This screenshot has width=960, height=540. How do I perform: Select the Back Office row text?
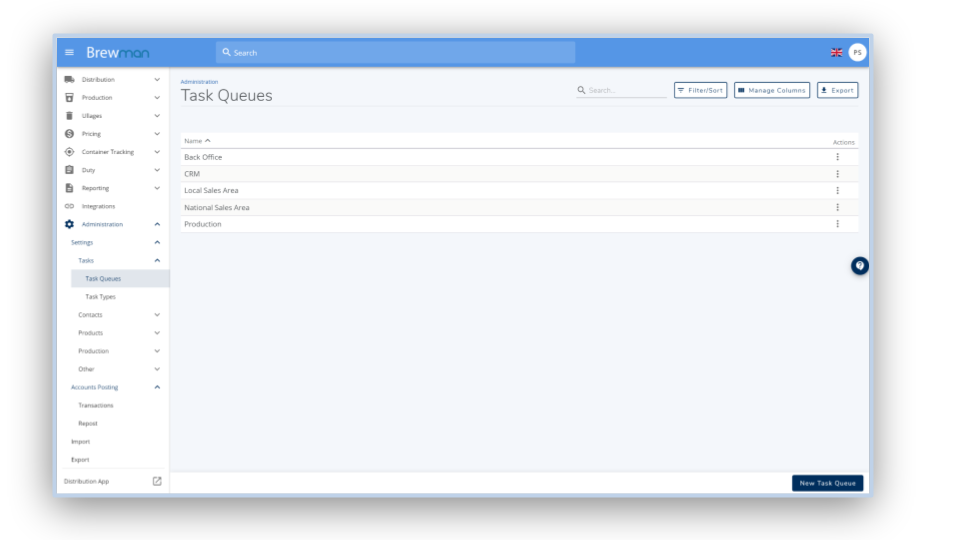203,157
